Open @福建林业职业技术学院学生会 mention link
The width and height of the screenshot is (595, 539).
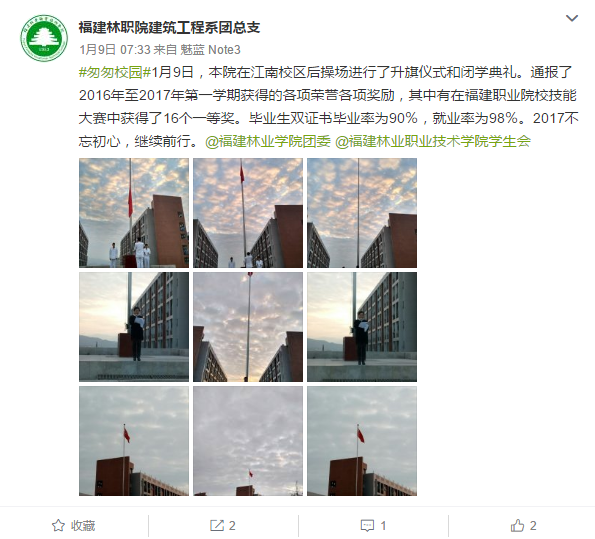[x=433, y=142]
